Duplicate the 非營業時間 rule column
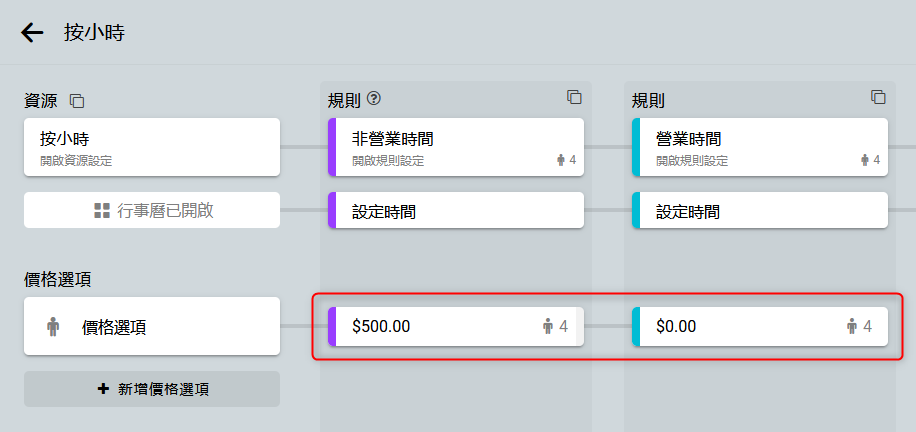Screen dimensions: 916x432 click(x=574, y=97)
